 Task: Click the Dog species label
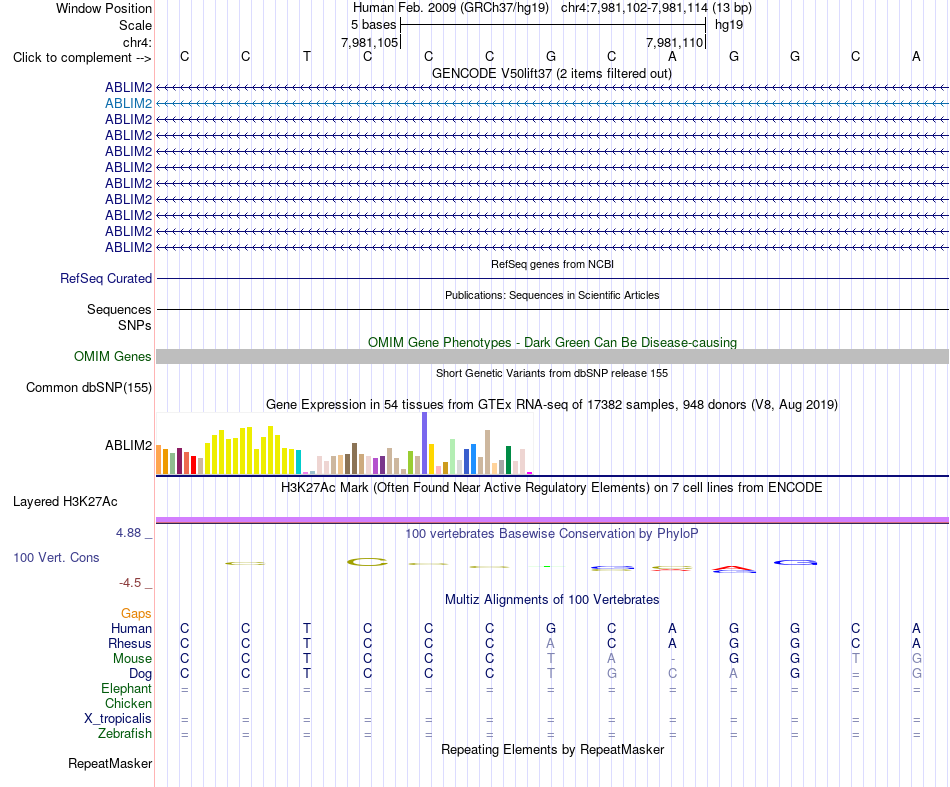pos(140,674)
